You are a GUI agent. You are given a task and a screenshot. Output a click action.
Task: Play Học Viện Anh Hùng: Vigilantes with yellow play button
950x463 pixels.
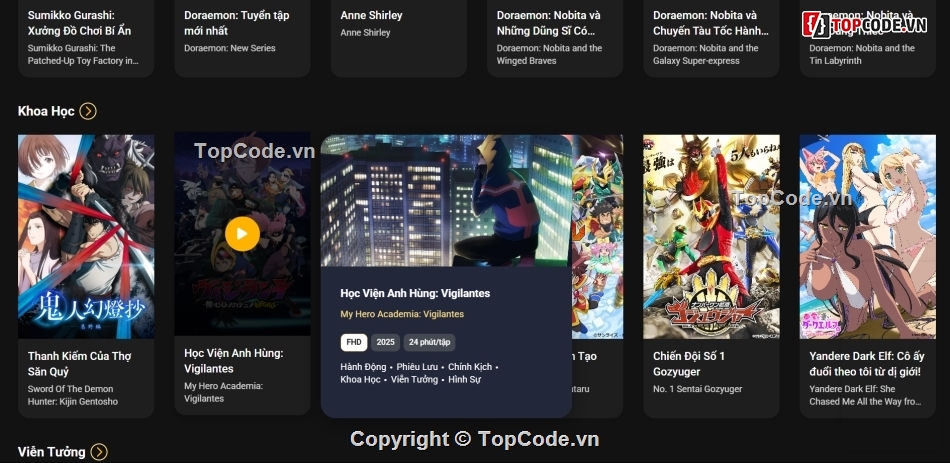tap(242, 233)
